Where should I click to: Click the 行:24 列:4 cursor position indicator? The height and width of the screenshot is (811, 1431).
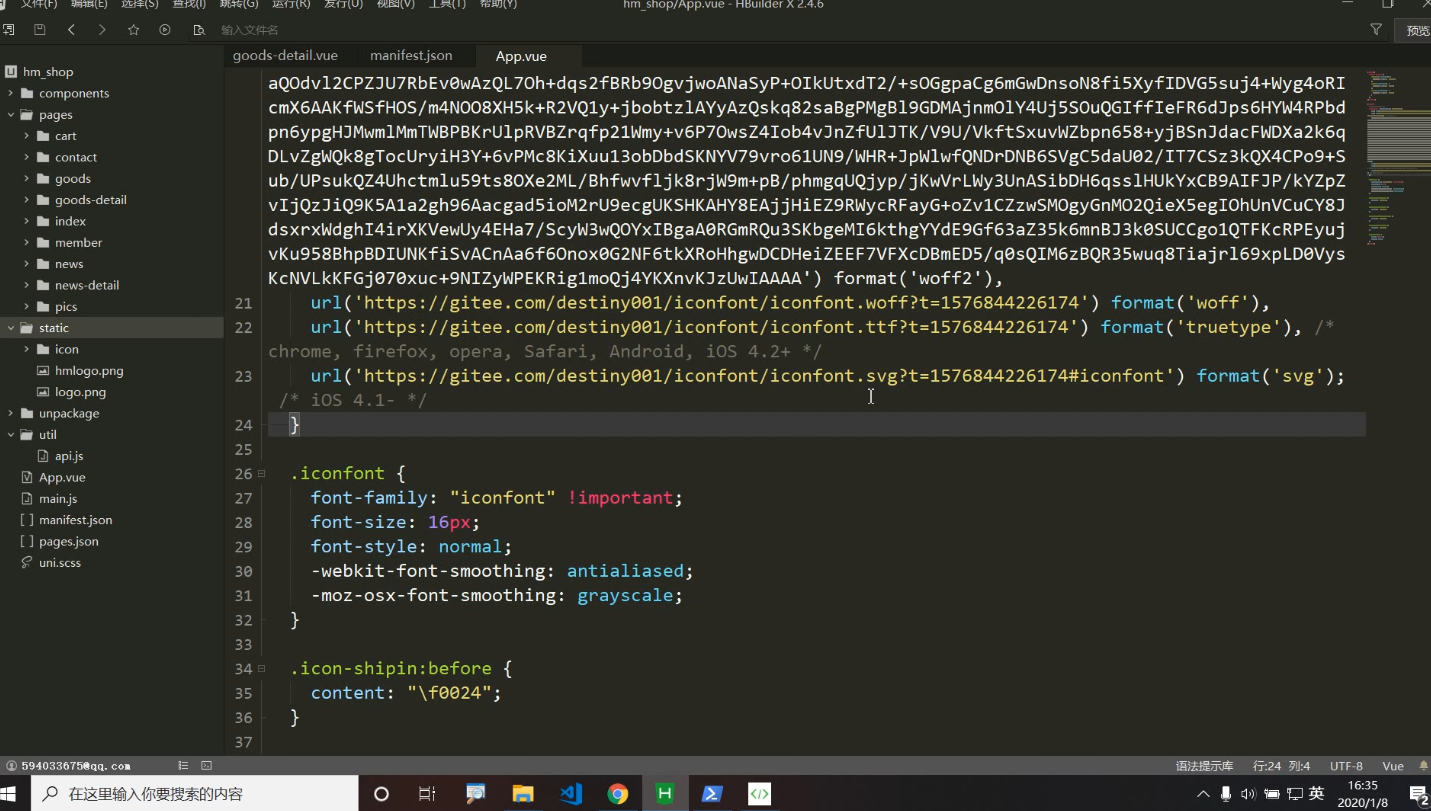(x=1282, y=766)
